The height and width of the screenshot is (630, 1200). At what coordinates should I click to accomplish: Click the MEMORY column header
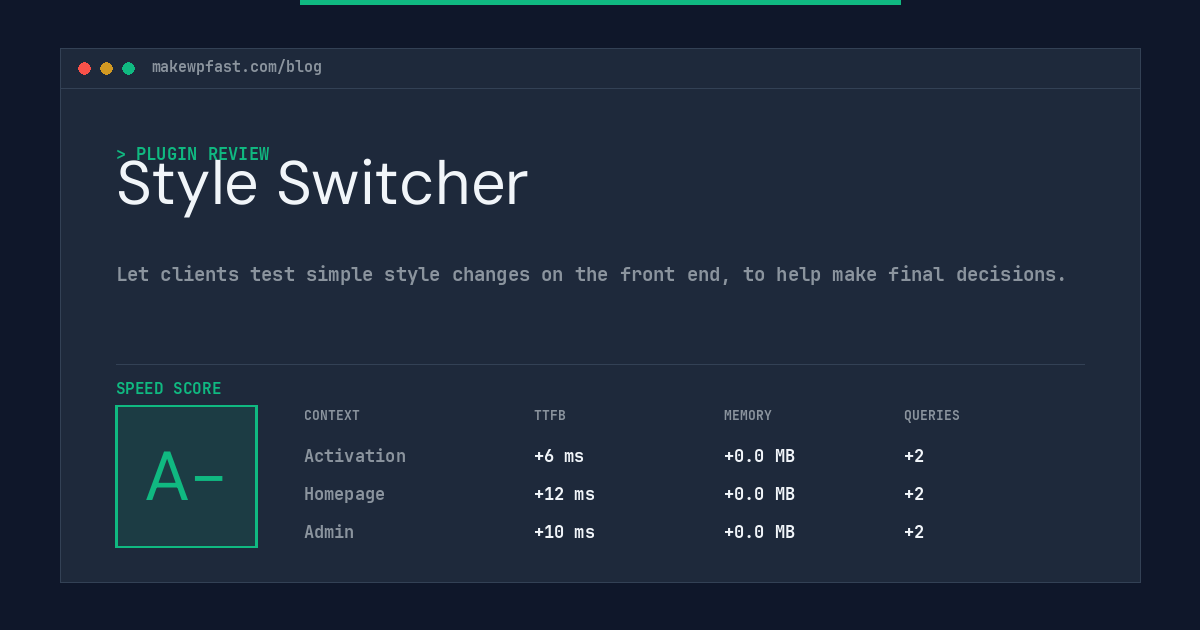[x=748, y=416]
